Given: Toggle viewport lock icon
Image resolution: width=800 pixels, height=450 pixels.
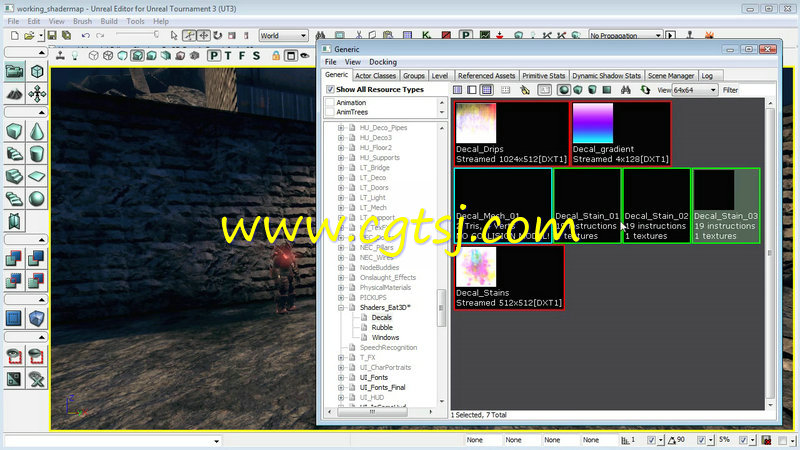Looking at the screenshot, I should (x=276, y=56).
